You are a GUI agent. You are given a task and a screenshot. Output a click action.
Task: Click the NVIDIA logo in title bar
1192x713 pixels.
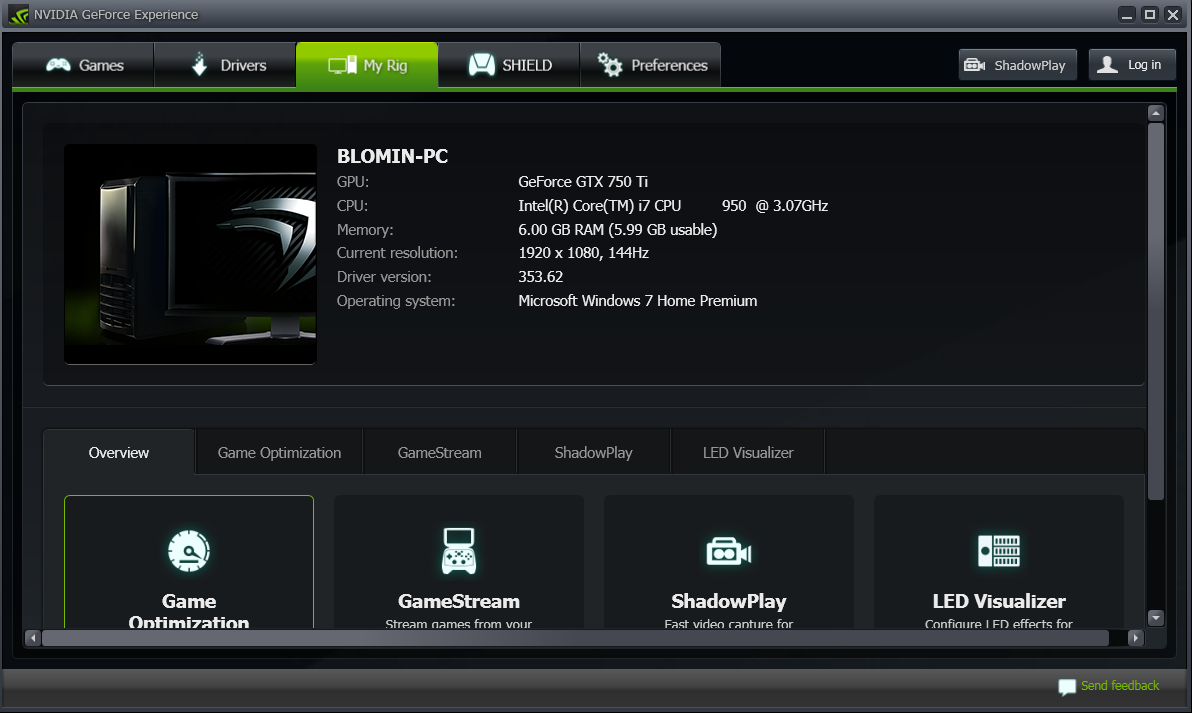point(18,14)
